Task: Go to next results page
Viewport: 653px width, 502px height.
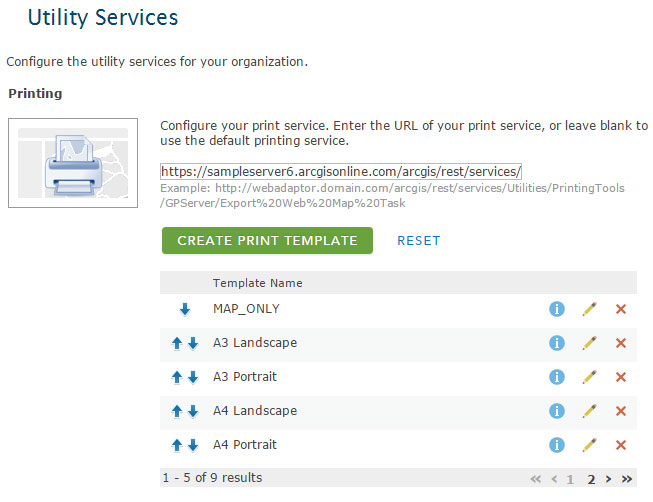Action: click(x=608, y=479)
